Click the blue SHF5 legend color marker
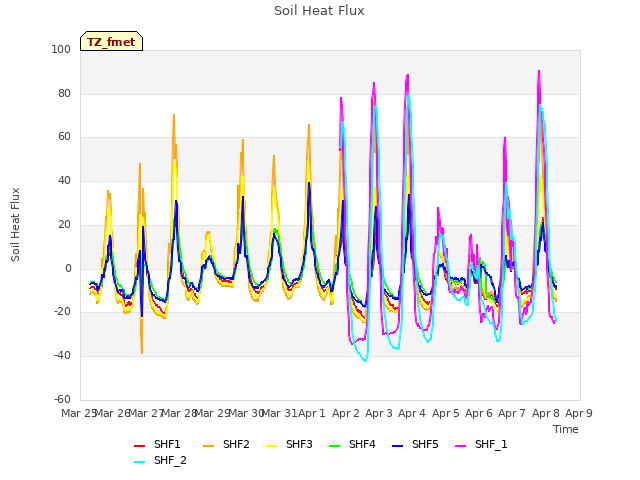Screen dimensions: 640x480 click(398, 446)
